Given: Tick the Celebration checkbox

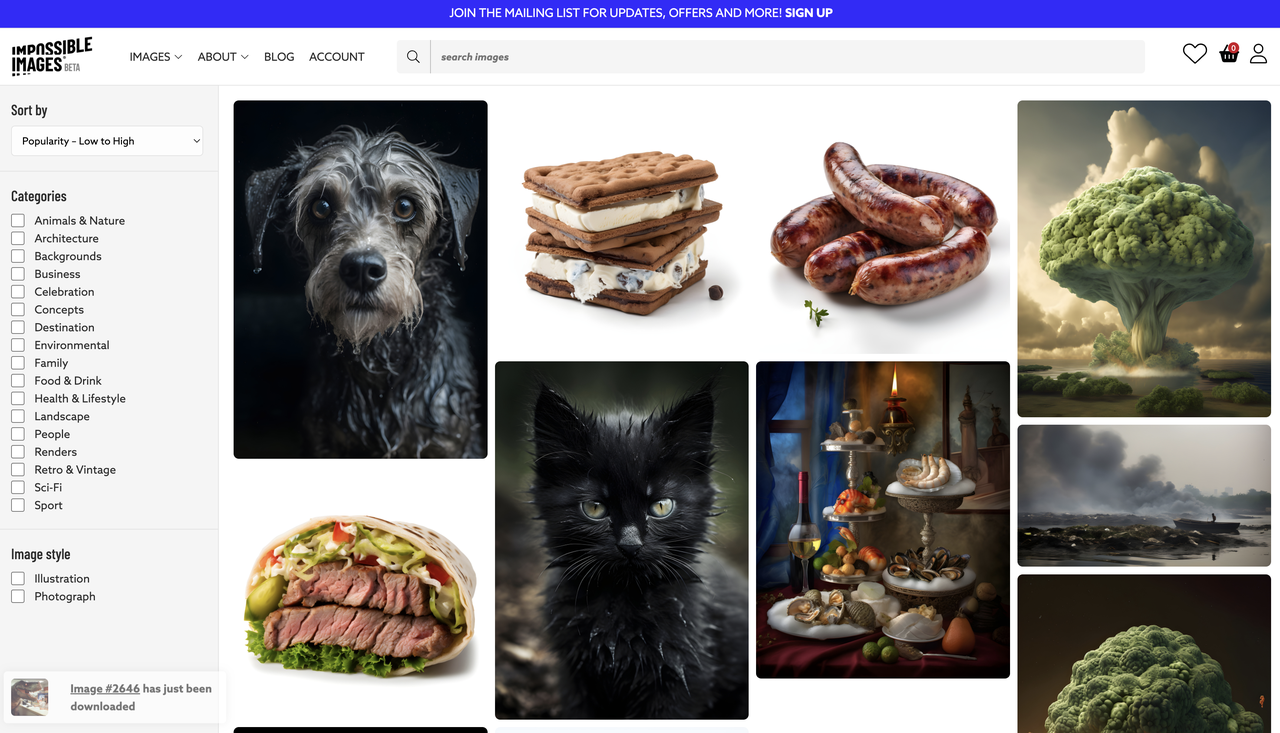Looking at the screenshot, I should pos(18,292).
